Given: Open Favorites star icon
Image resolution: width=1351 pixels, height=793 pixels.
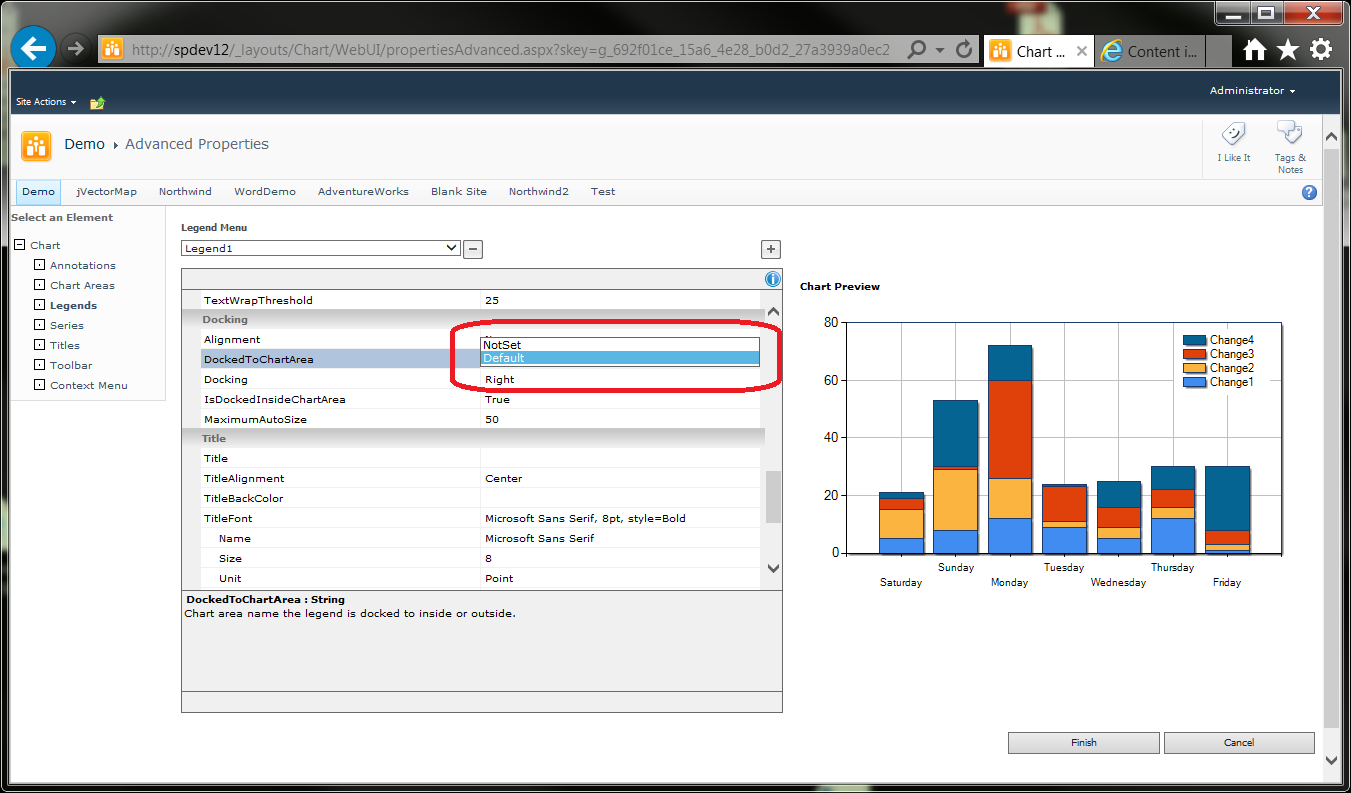Looking at the screenshot, I should (x=1288, y=49).
